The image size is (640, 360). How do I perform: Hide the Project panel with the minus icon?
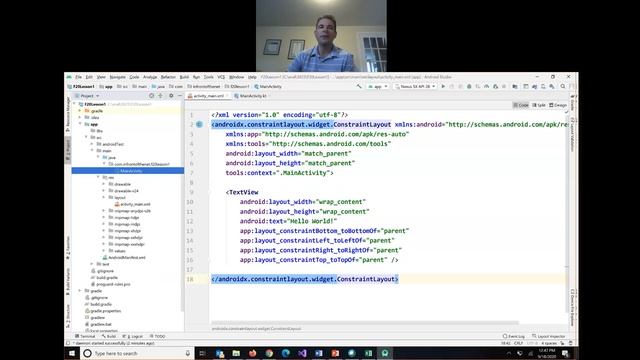pyautogui.click(x=180, y=96)
